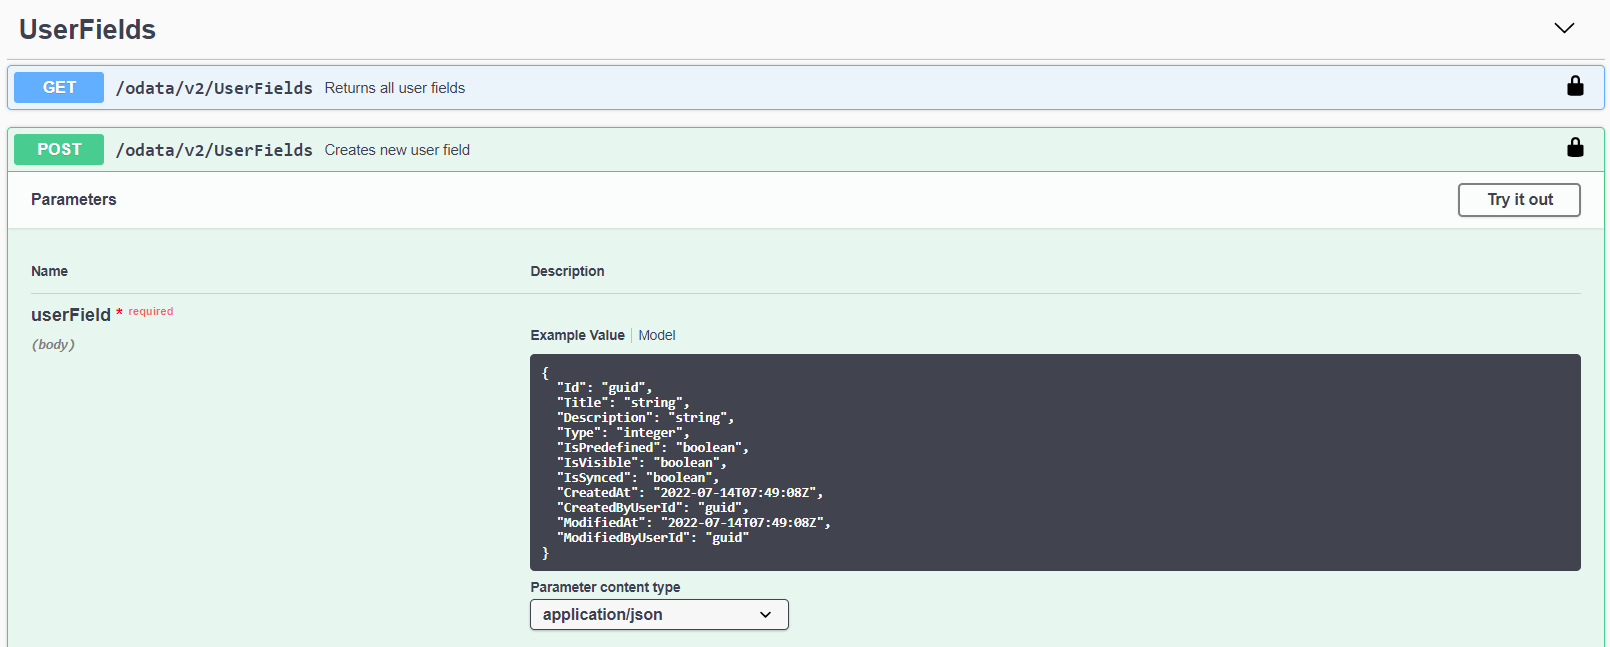Select the Example Value tab
The image size is (1610, 647).
(577, 335)
